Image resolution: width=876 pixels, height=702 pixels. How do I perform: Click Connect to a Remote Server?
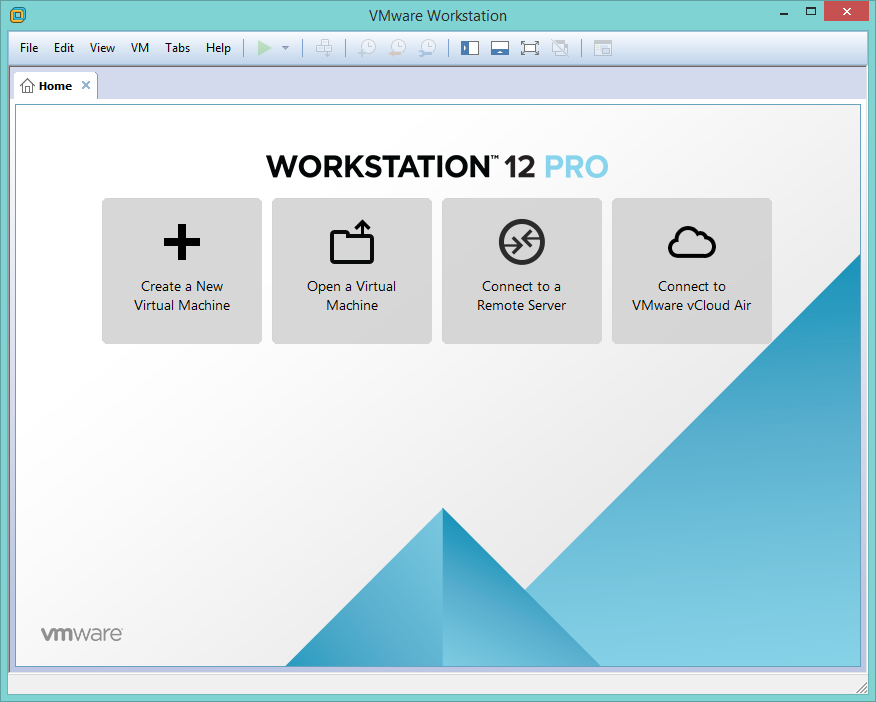[522, 271]
